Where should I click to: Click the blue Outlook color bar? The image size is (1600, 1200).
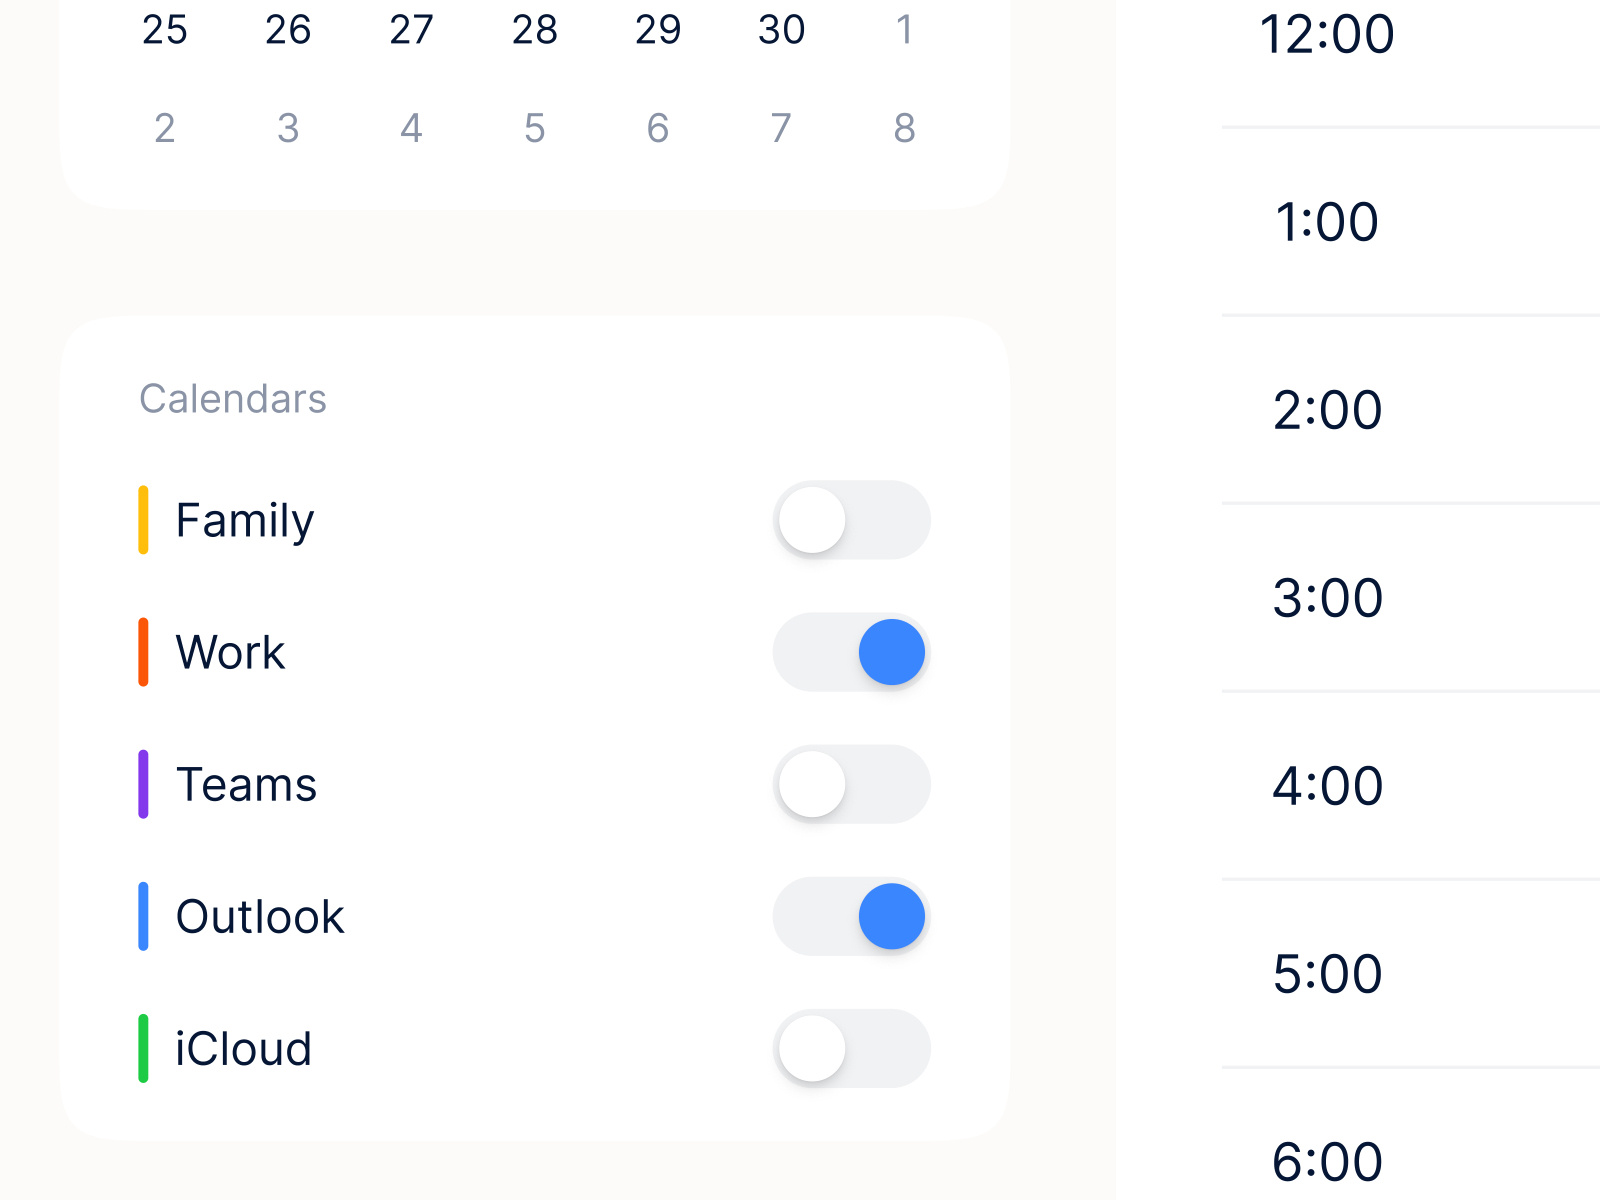143,916
